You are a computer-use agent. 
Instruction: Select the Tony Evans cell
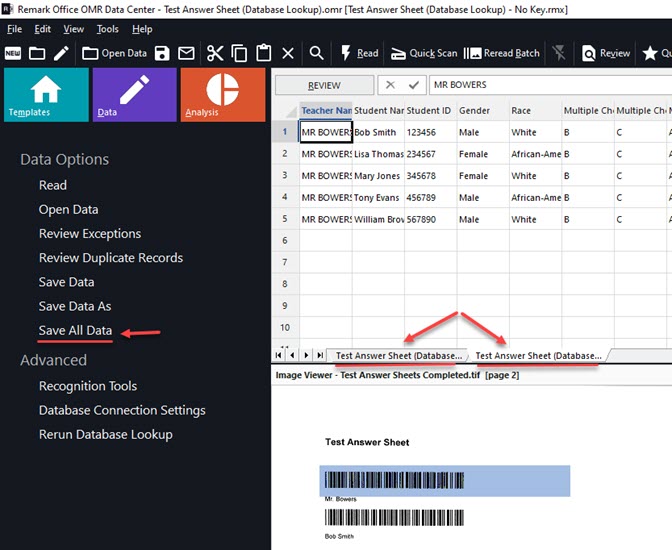[x=378, y=198]
